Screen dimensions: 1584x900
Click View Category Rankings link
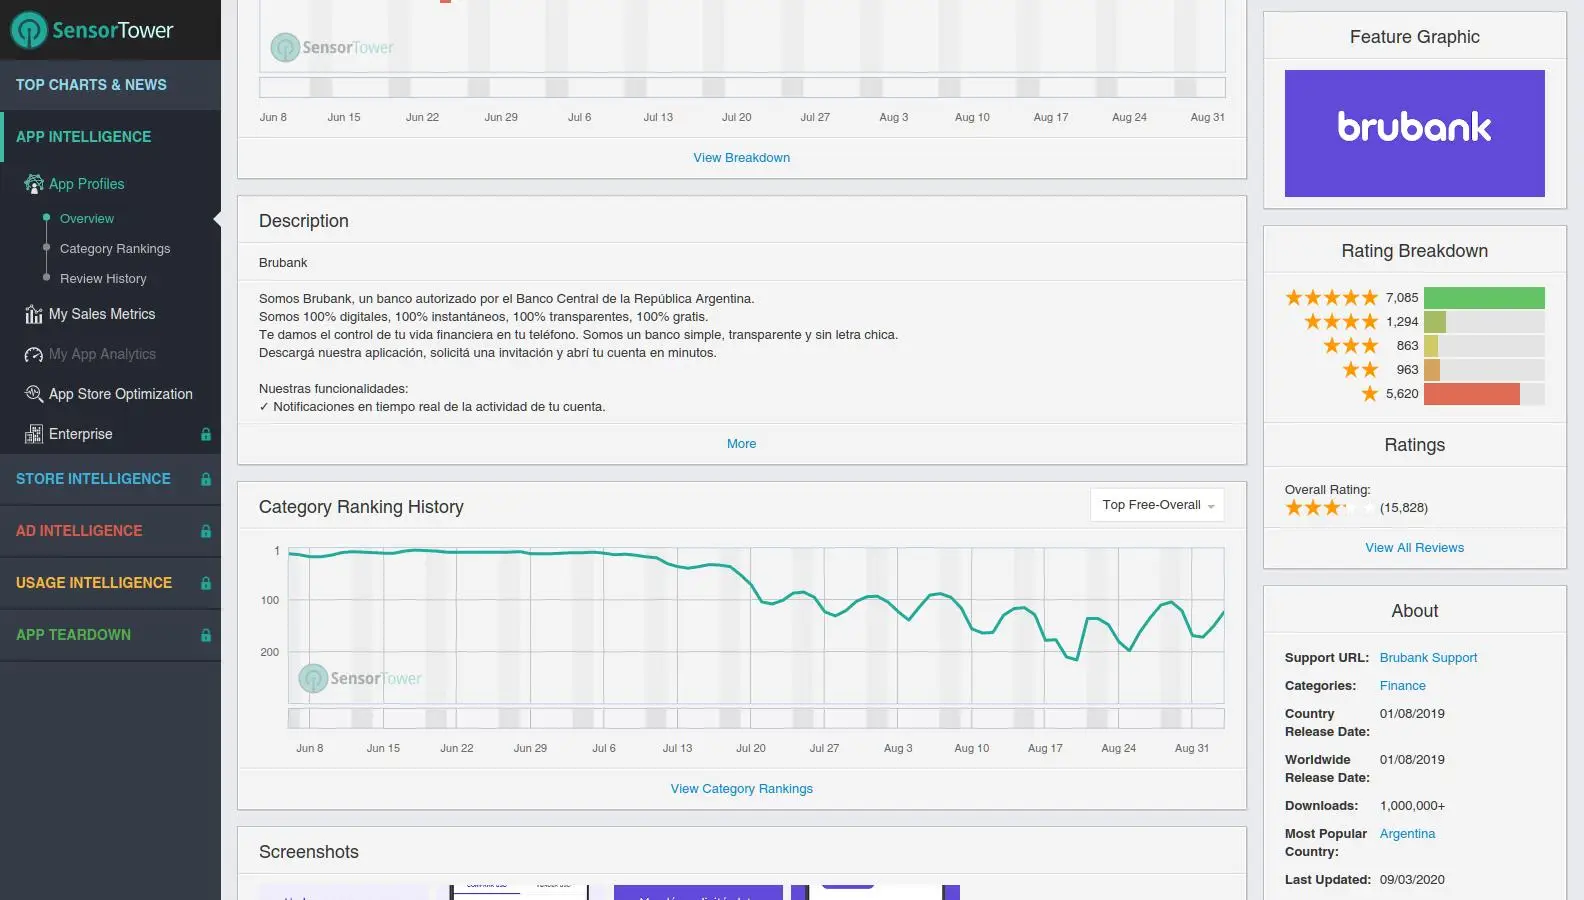coord(742,789)
